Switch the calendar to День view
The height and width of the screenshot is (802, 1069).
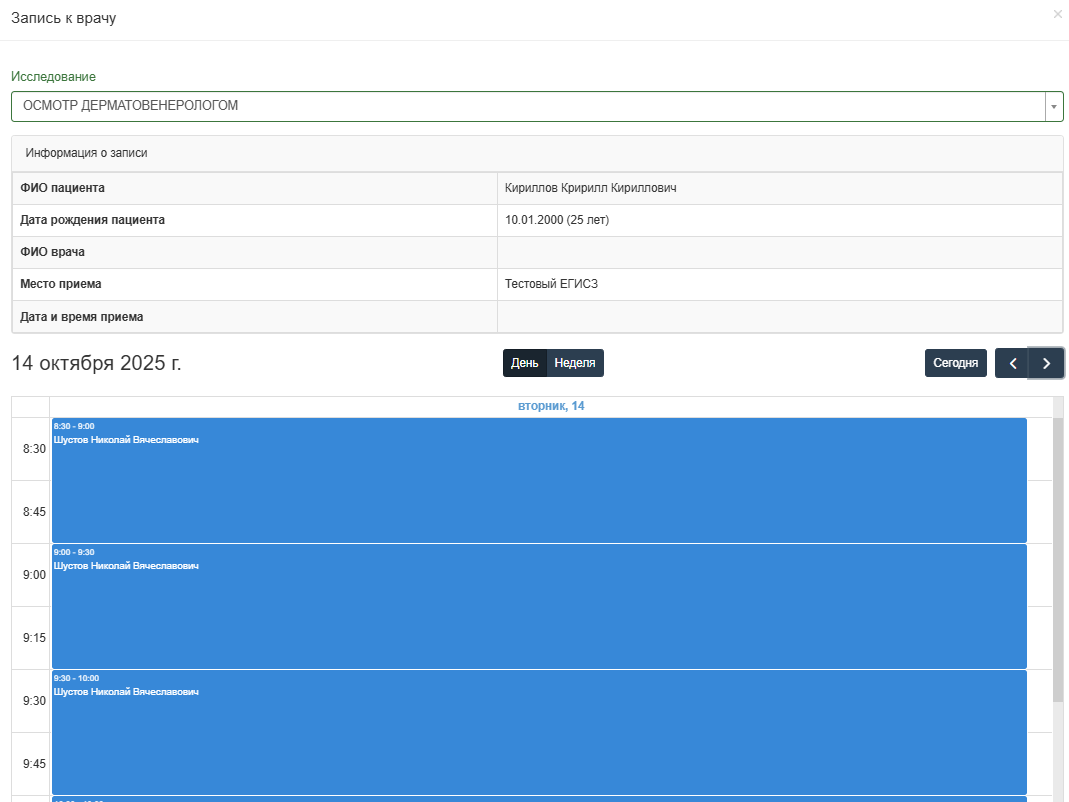click(525, 363)
